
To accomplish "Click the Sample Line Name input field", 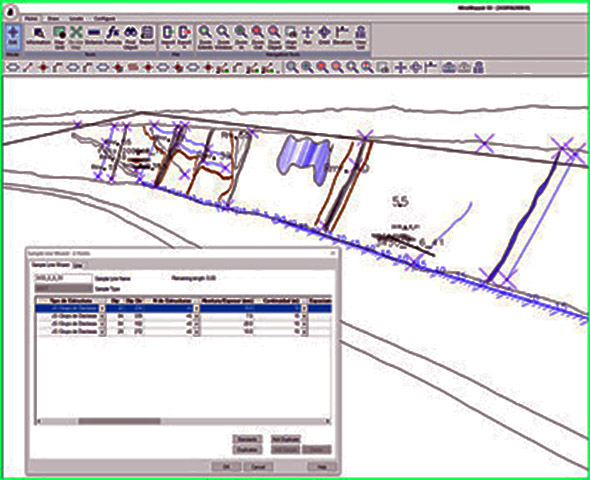I will 63,278.
